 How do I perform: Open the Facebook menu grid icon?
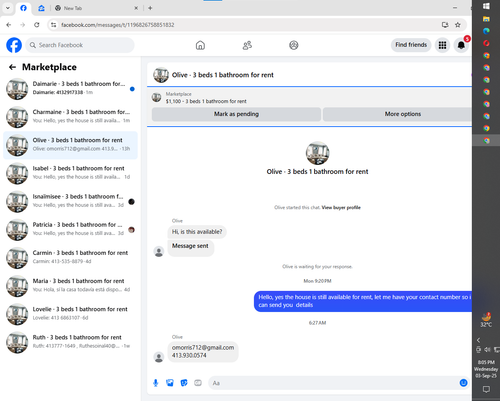pos(442,45)
